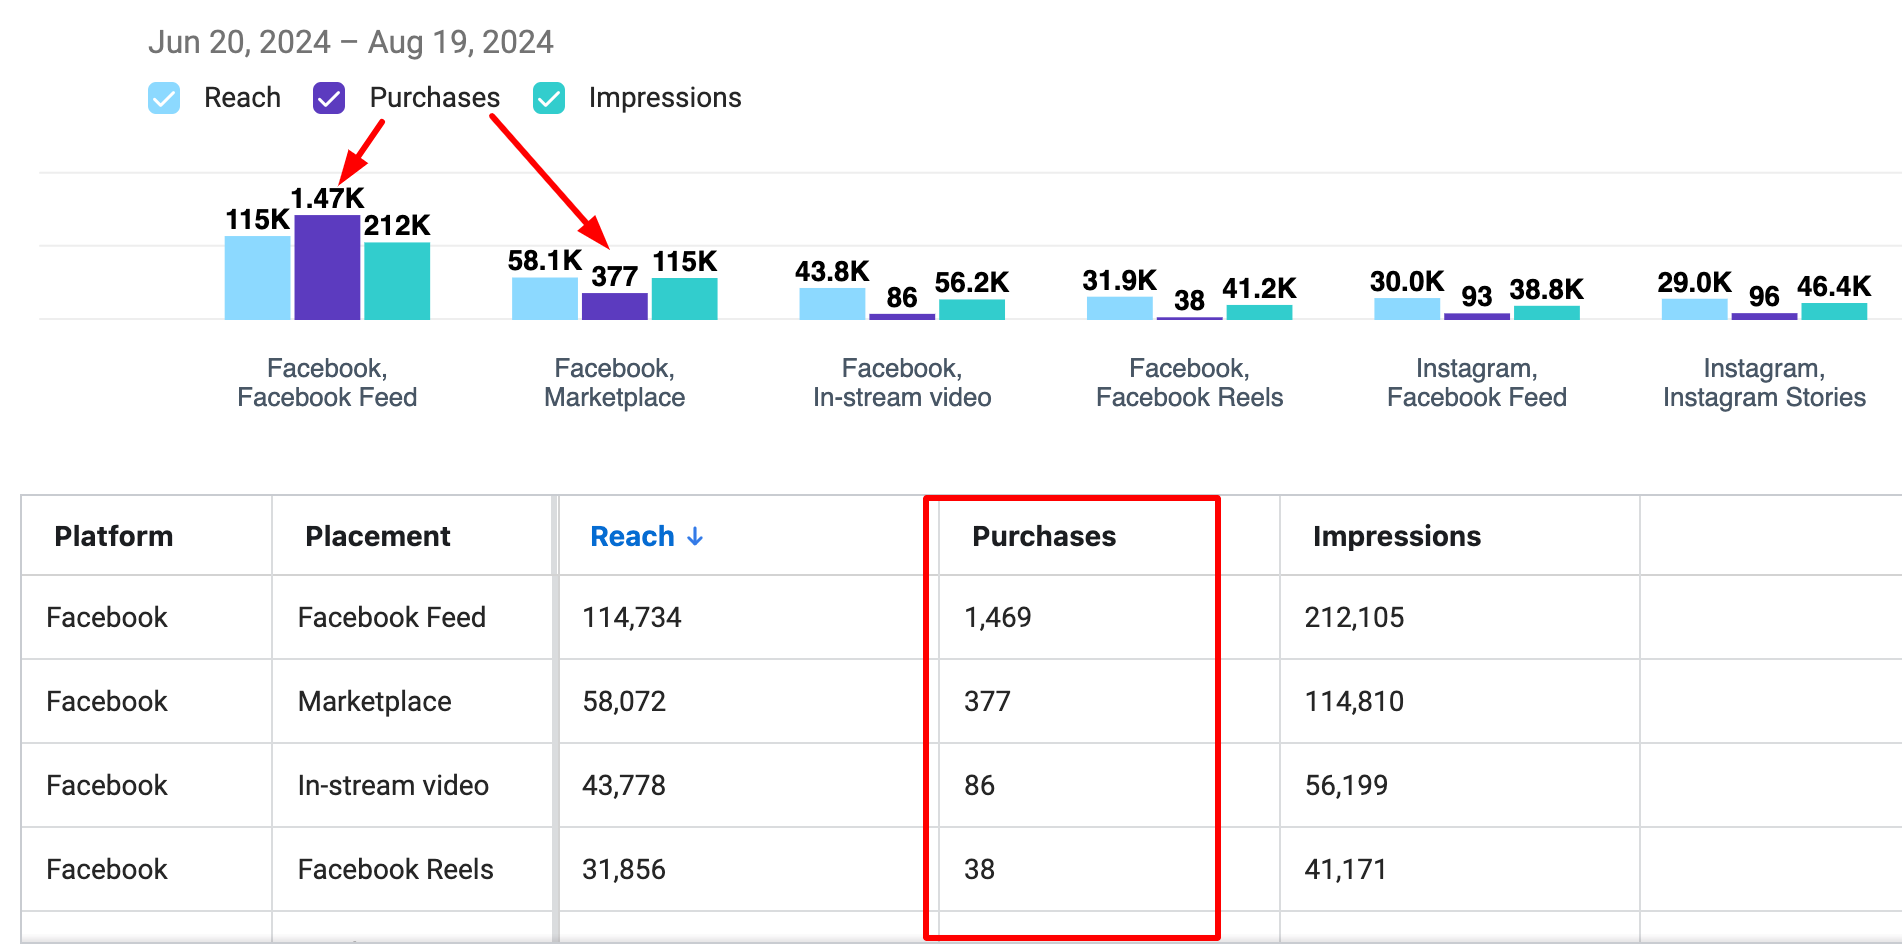The width and height of the screenshot is (1902, 944).
Task: Uncheck the Impressions checkbox
Action: pos(549,98)
